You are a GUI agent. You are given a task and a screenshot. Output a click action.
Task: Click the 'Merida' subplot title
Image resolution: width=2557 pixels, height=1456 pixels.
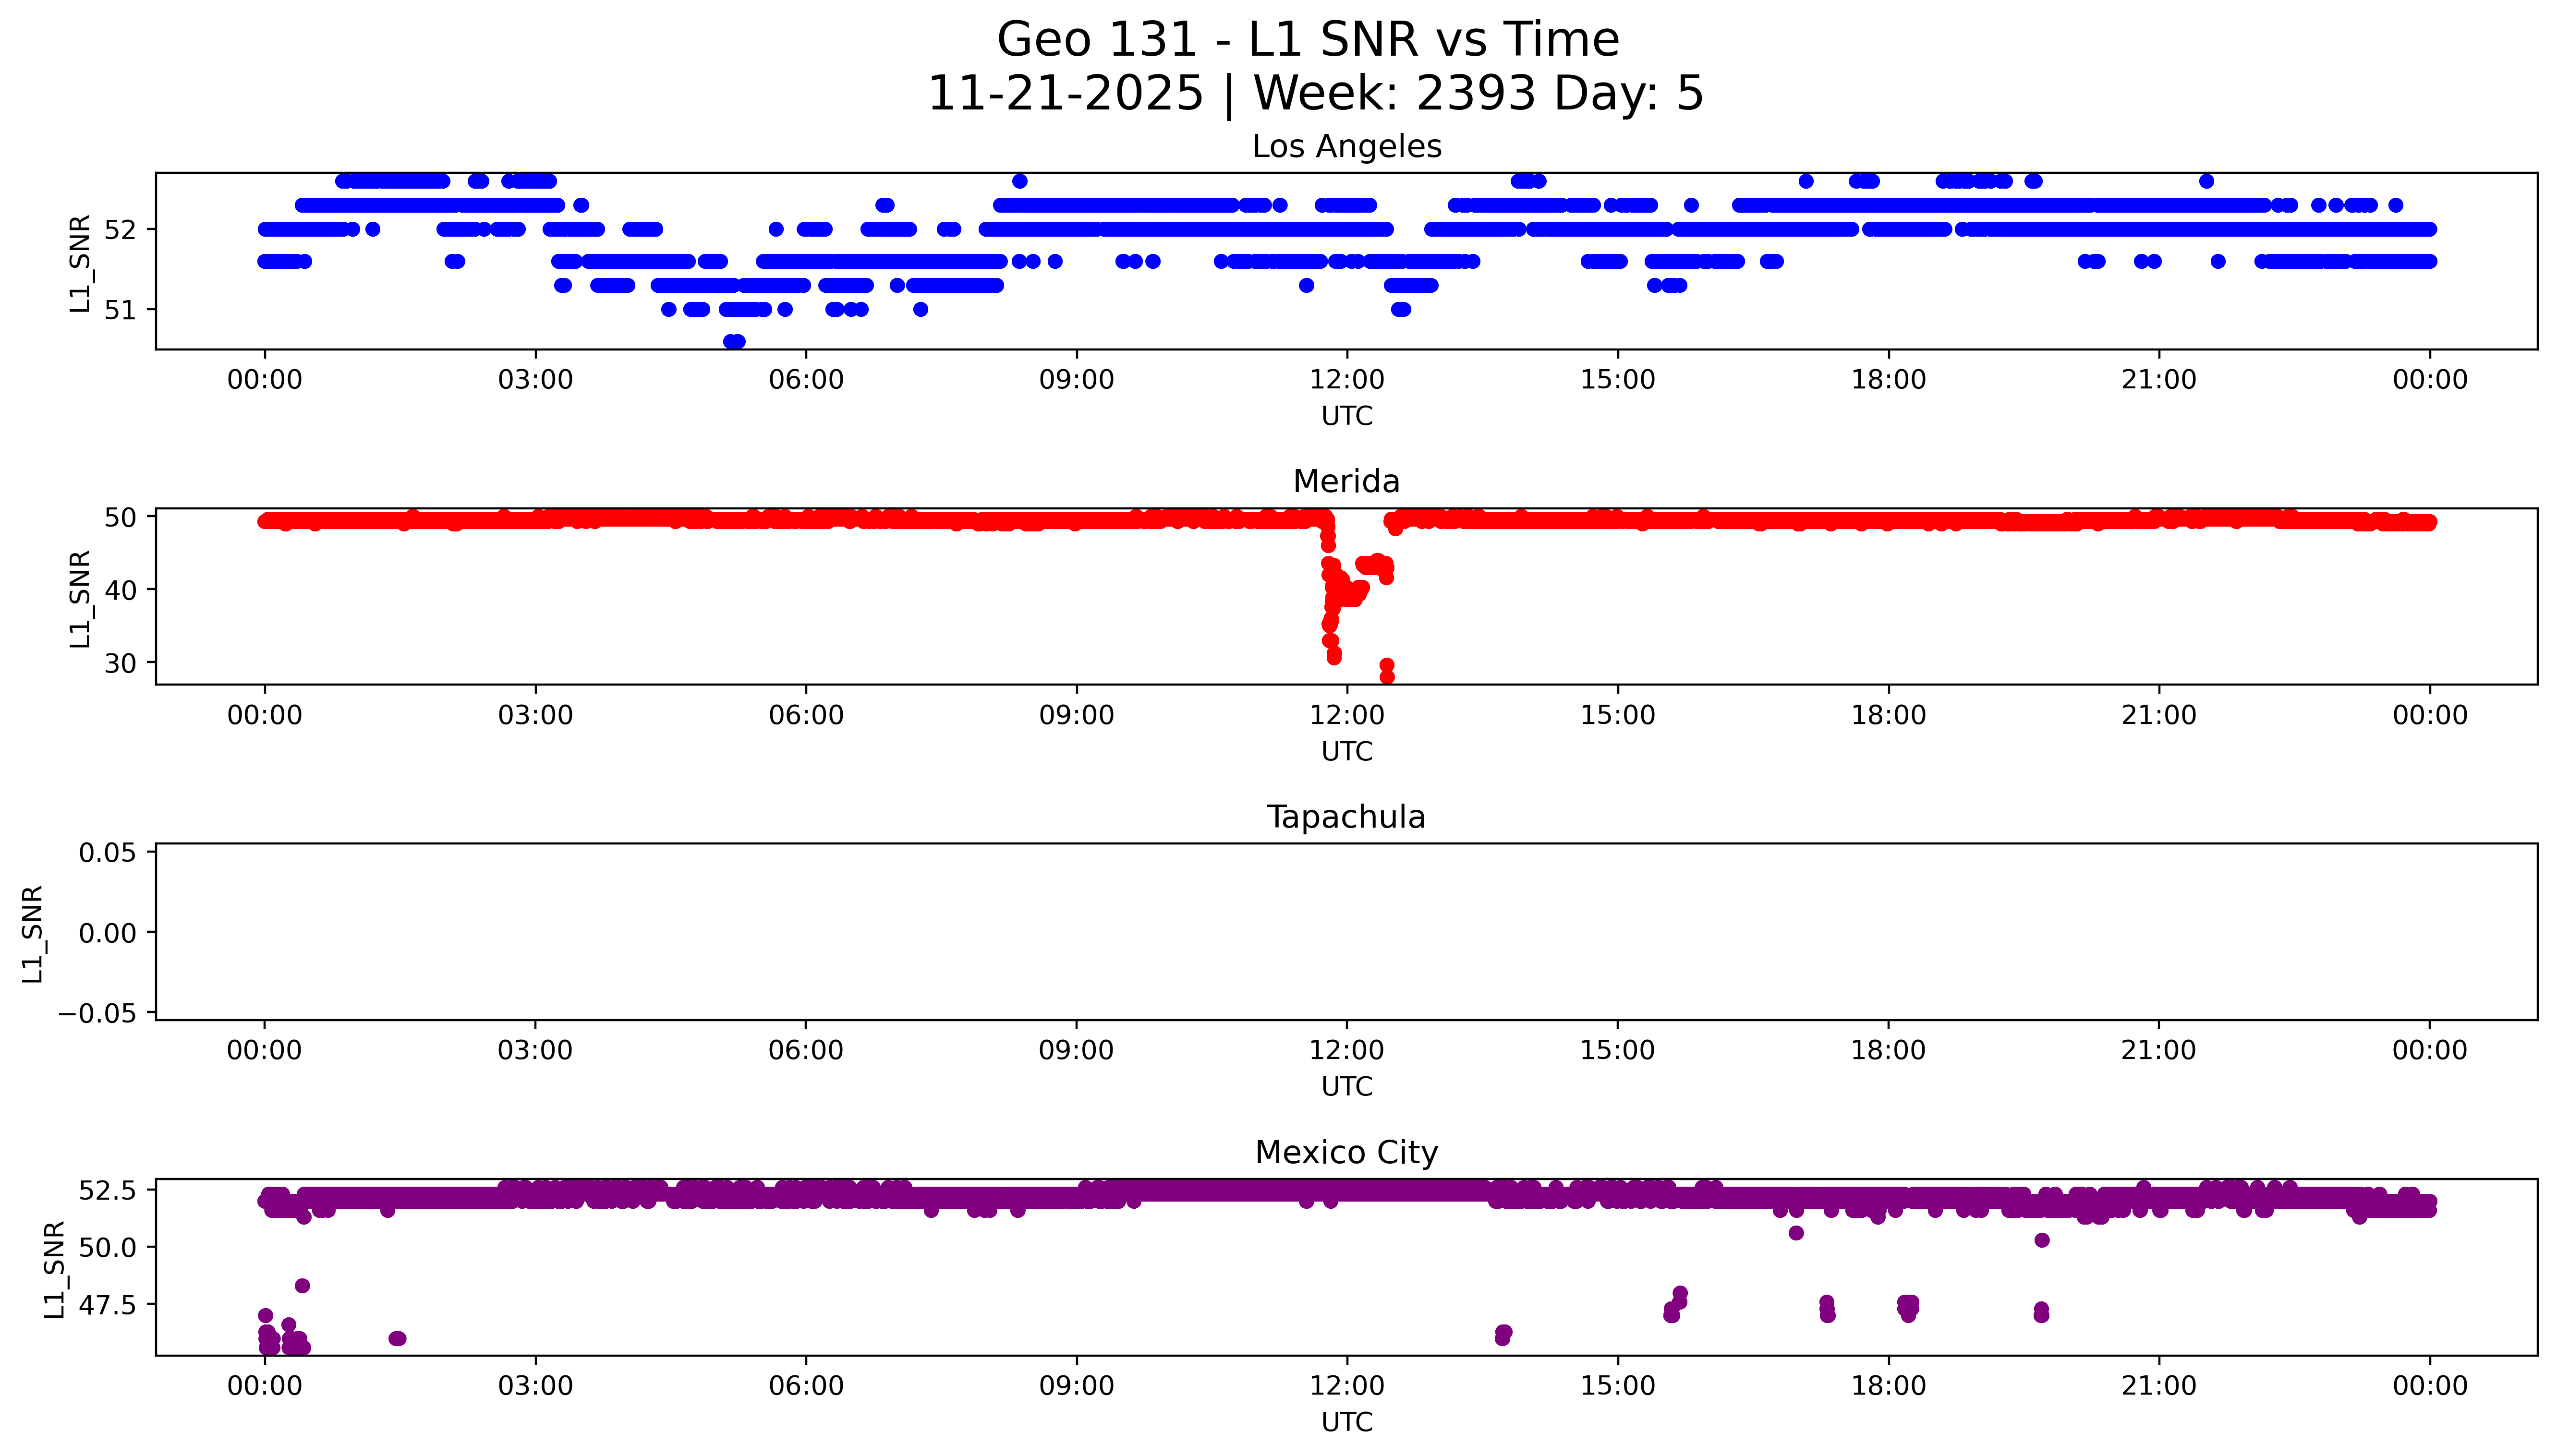(1346, 482)
